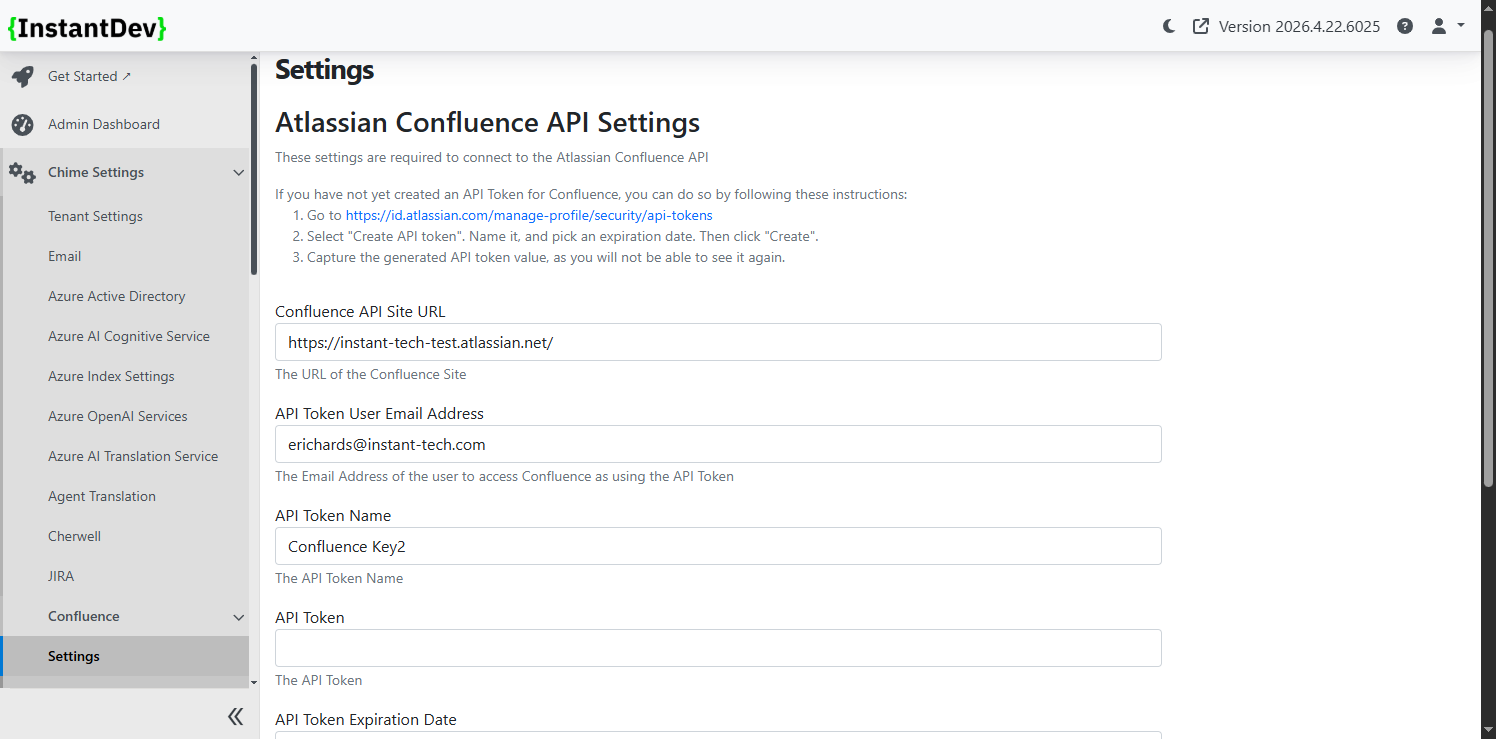Go to Admin Dashboard
The image size is (1496, 739).
pos(104,124)
